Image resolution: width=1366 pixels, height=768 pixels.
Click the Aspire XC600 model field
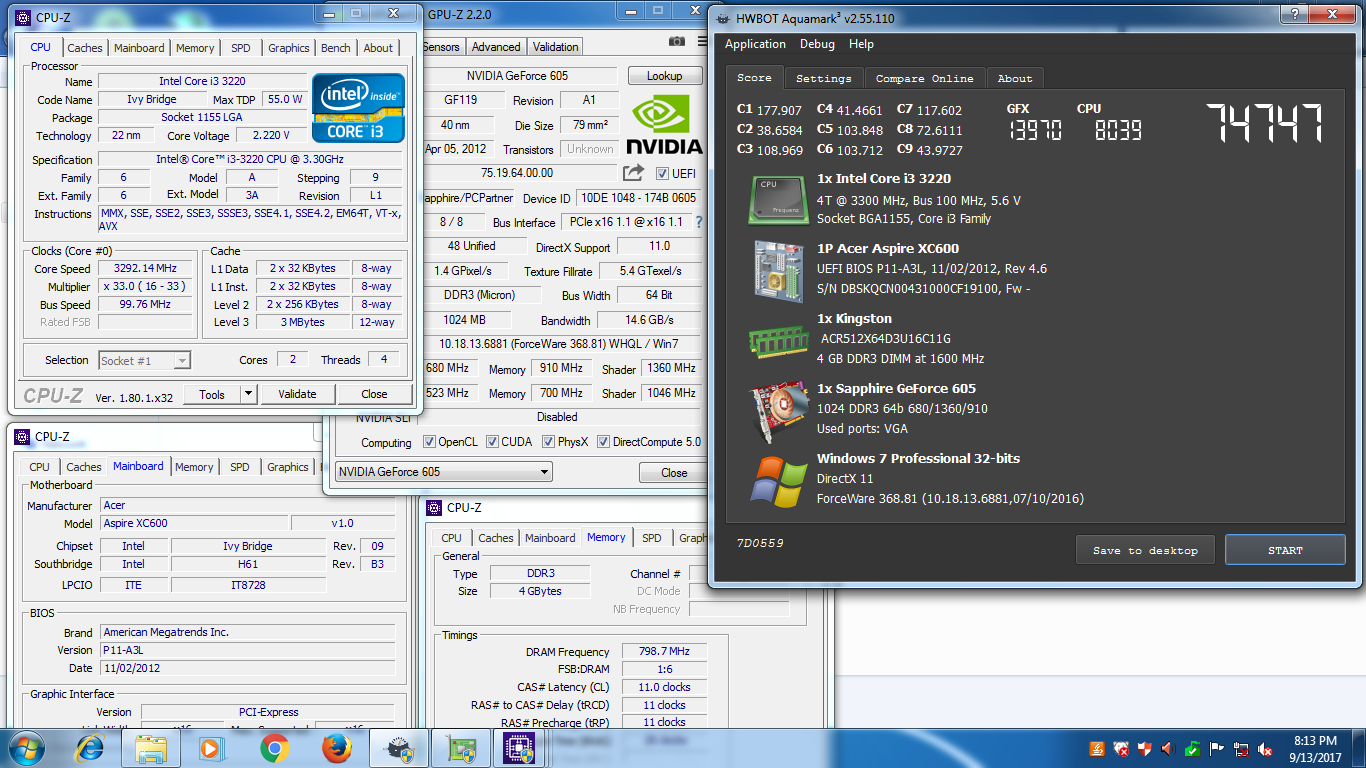[195, 523]
